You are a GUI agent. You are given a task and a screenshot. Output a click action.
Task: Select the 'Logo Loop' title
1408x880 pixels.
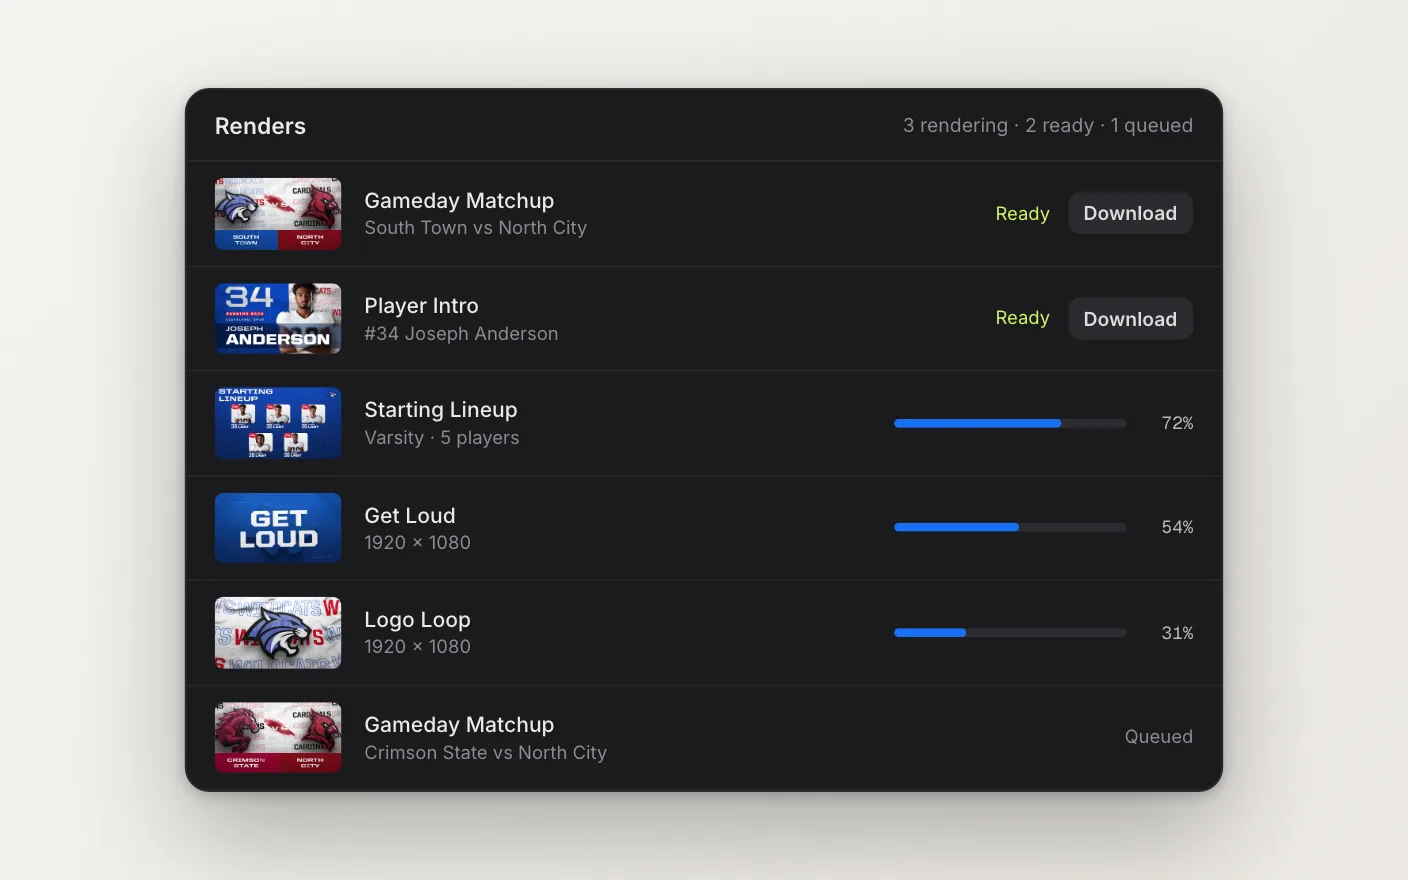[417, 620]
